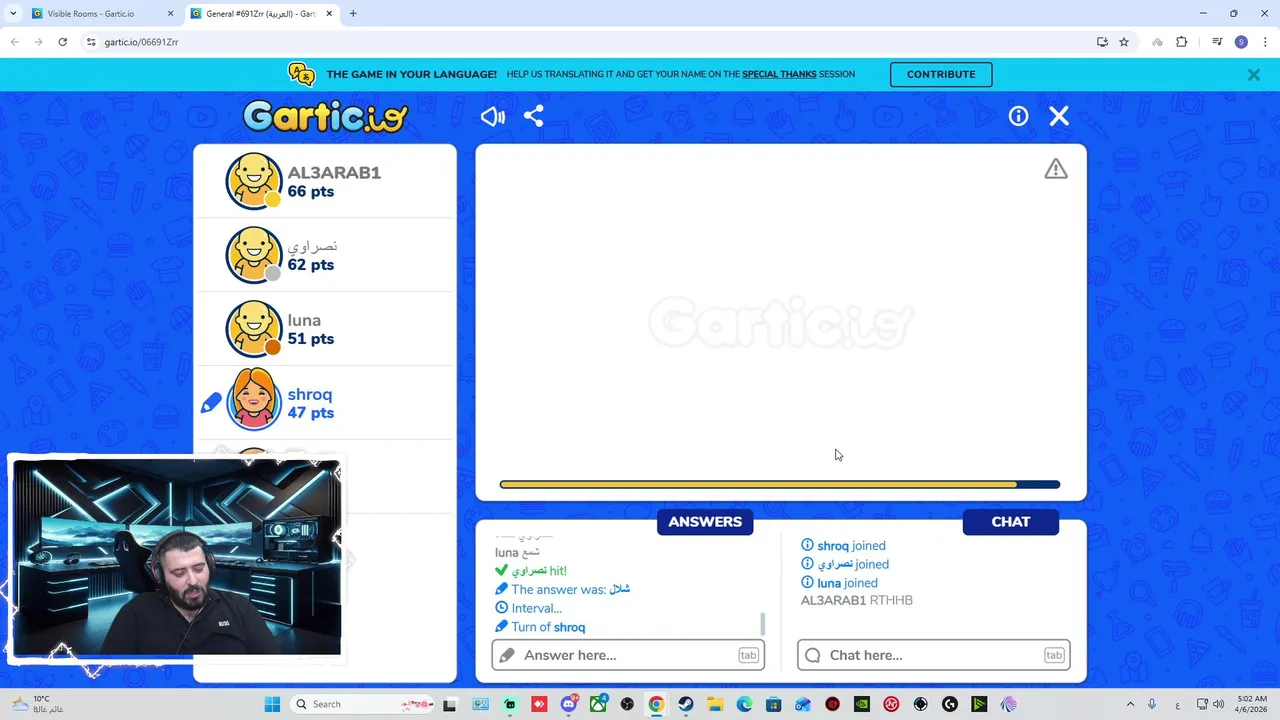Open the clock showing 5:02 AM

(x=1251, y=704)
